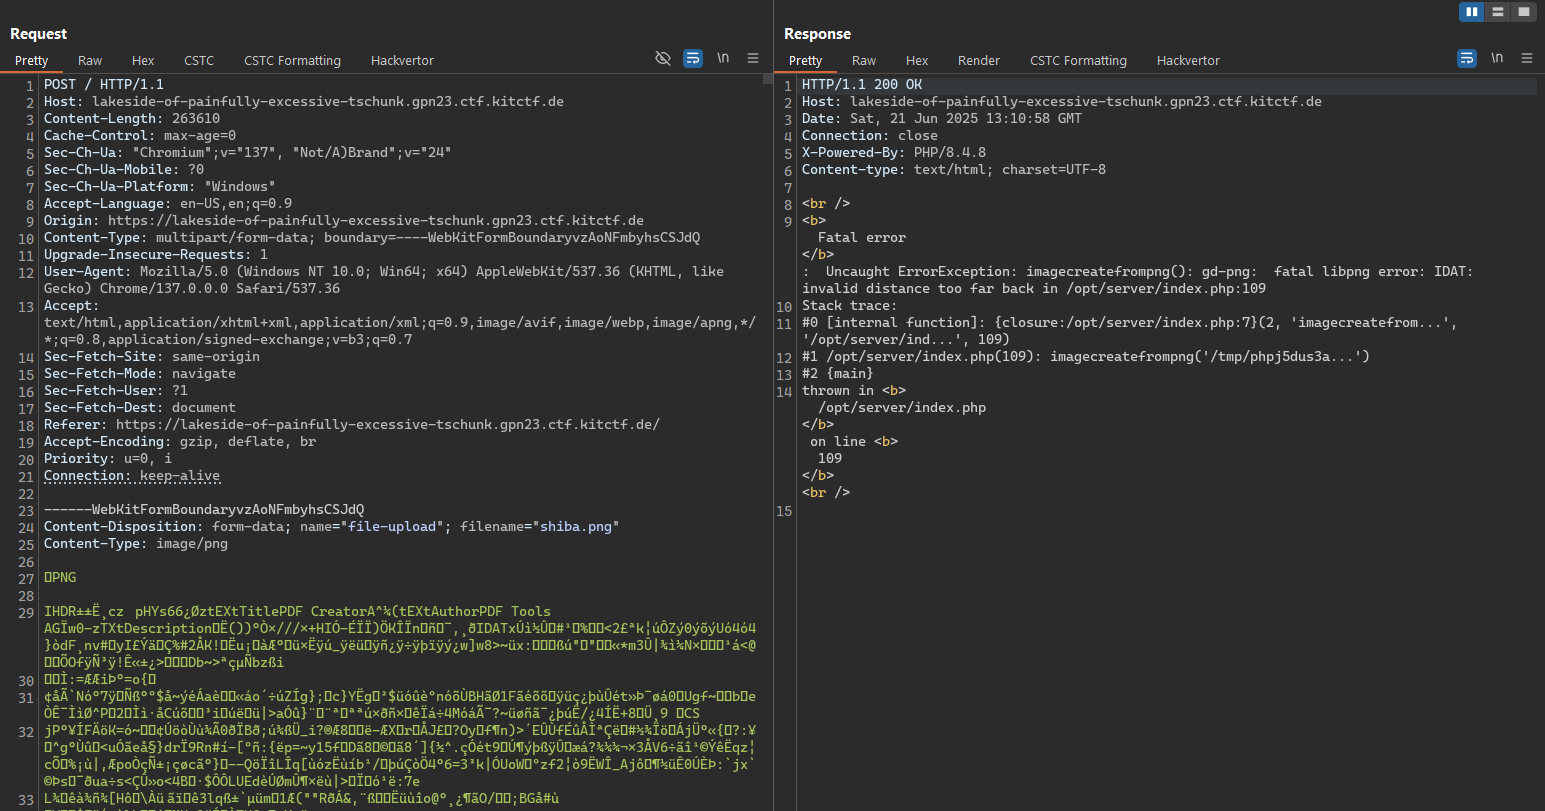
Task: Click the PNG magic header line 27
Action: [60, 577]
